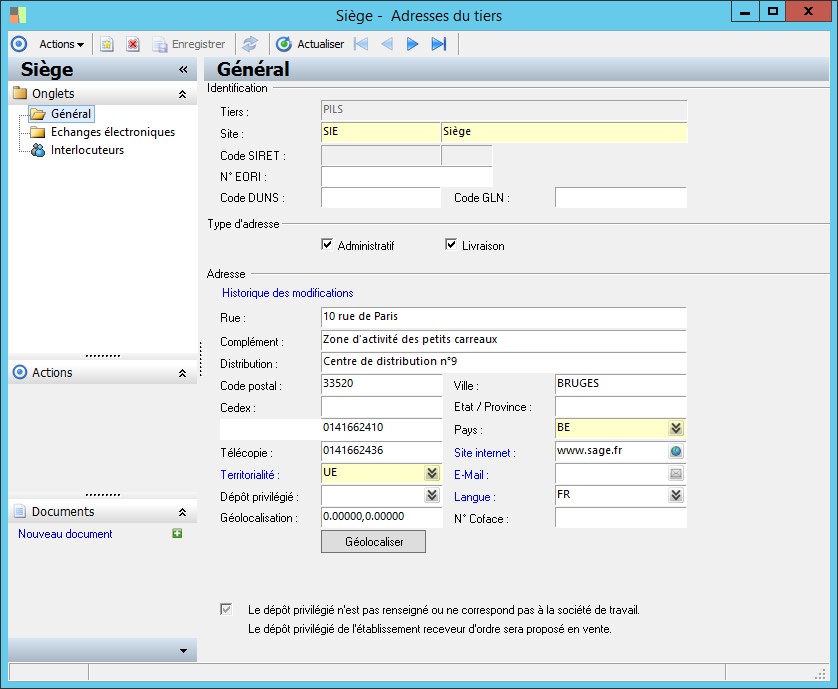The image size is (838, 689).
Task: Expand the Territorialité dropdown
Action: [x=432, y=474]
